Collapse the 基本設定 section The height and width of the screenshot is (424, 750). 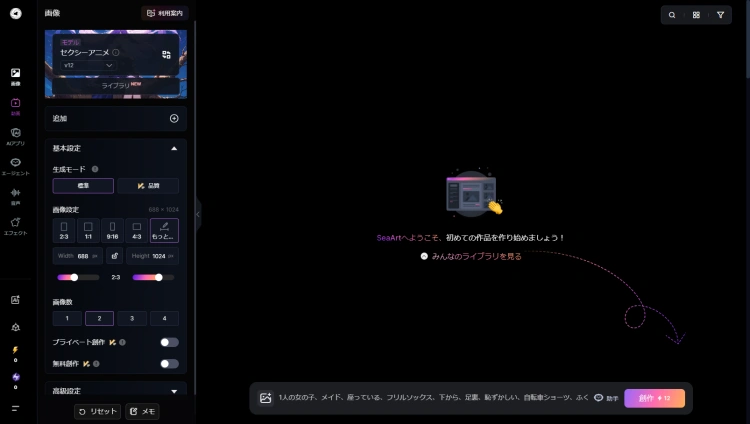(174, 148)
